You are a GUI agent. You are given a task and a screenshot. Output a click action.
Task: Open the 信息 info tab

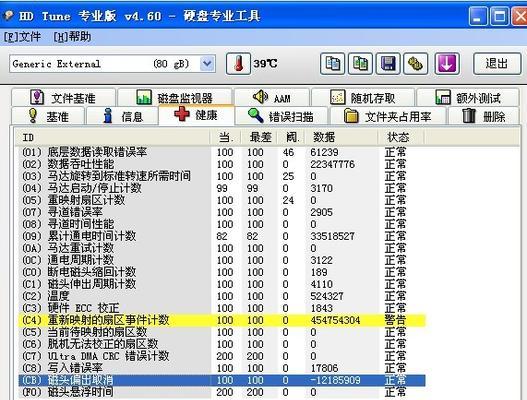click(122, 116)
